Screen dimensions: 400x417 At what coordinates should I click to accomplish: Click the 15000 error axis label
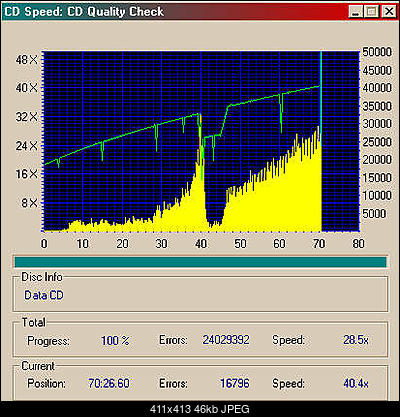[377, 178]
